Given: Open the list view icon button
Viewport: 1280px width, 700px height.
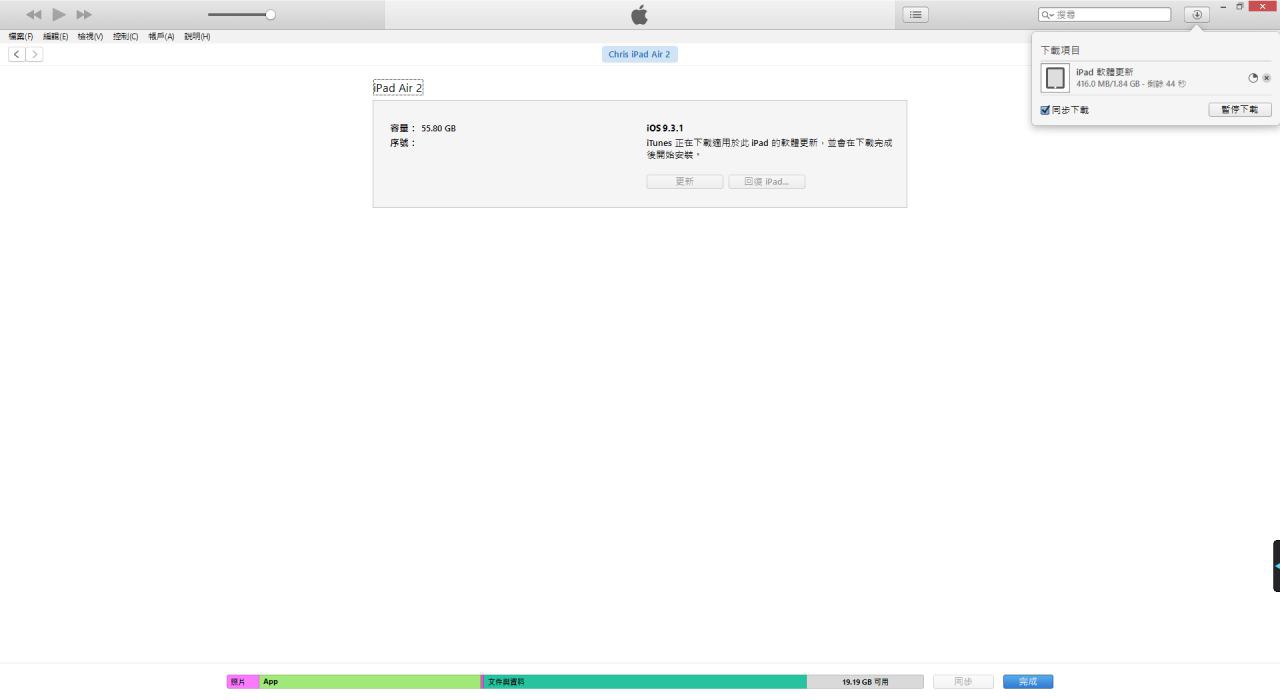Looking at the screenshot, I should (915, 14).
